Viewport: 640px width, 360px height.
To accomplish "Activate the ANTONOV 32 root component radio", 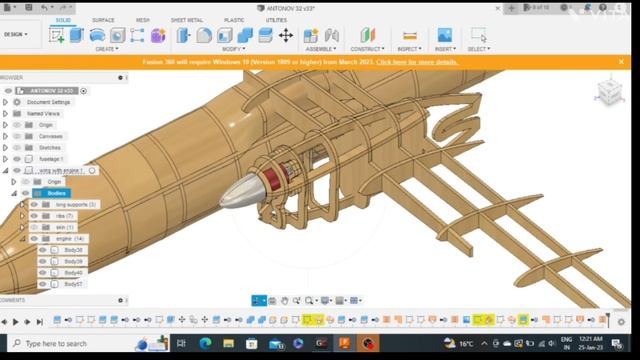I will (x=84, y=91).
